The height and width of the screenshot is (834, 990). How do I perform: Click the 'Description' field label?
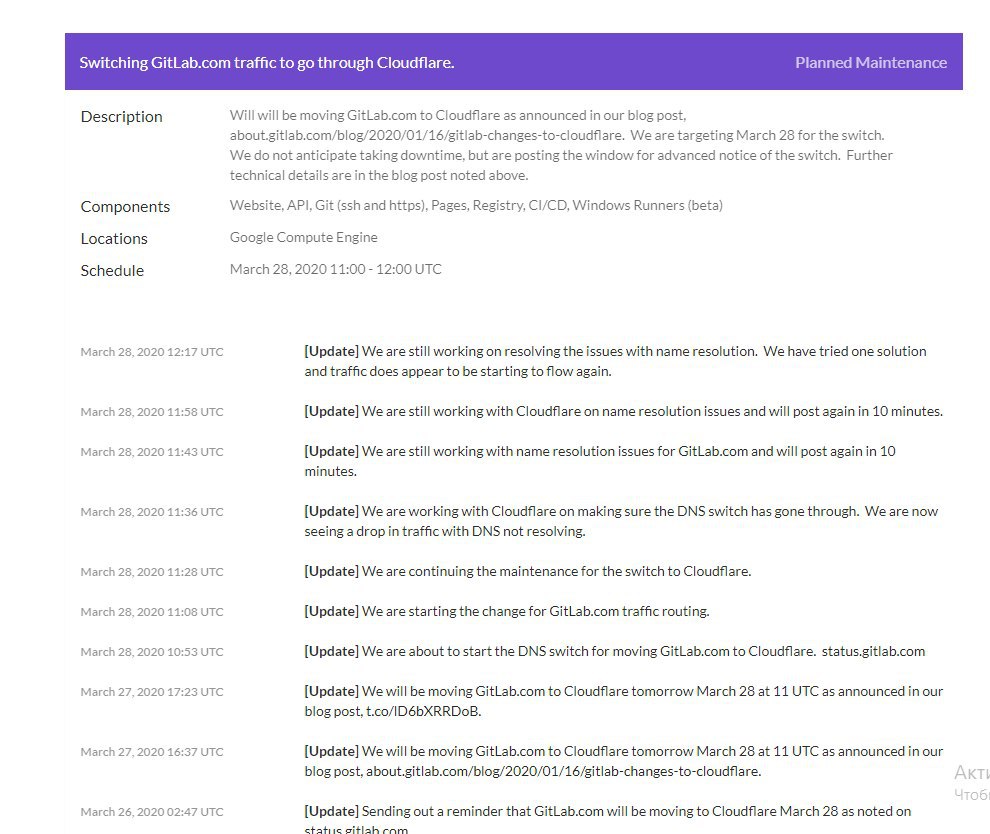point(121,117)
